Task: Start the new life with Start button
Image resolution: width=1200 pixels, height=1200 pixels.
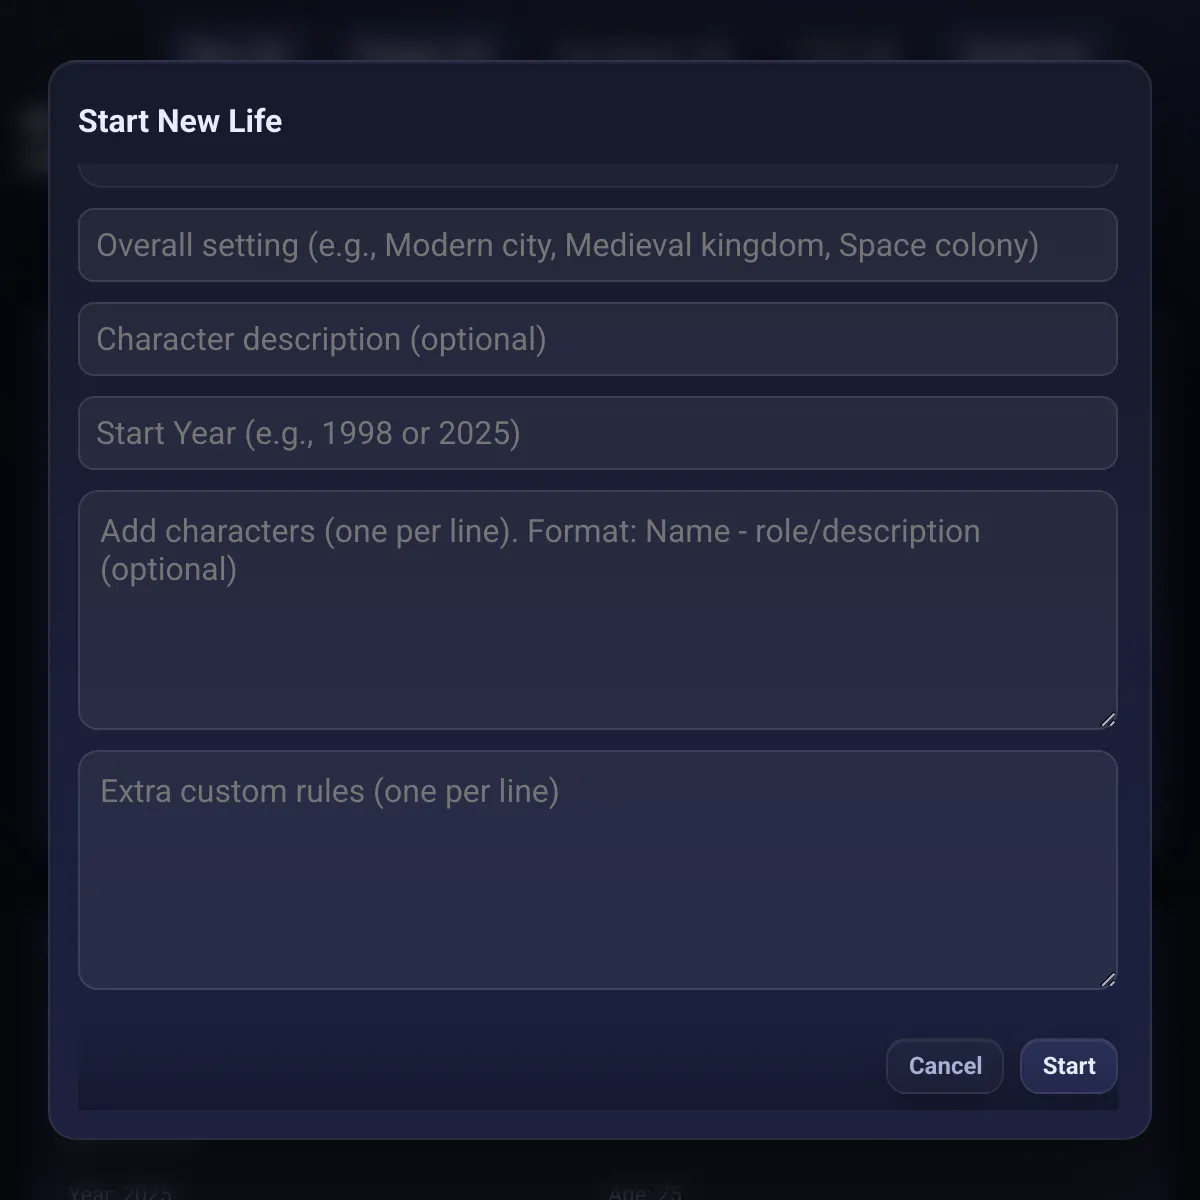Action: pyautogui.click(x=1068, y=1066)
